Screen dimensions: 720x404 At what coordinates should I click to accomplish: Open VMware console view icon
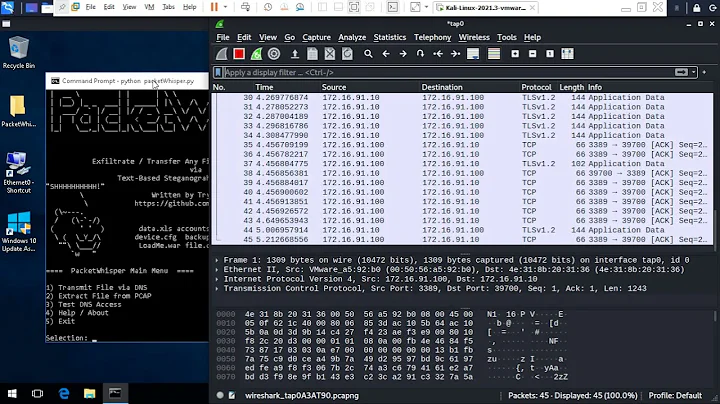click(x=393, y=7)
